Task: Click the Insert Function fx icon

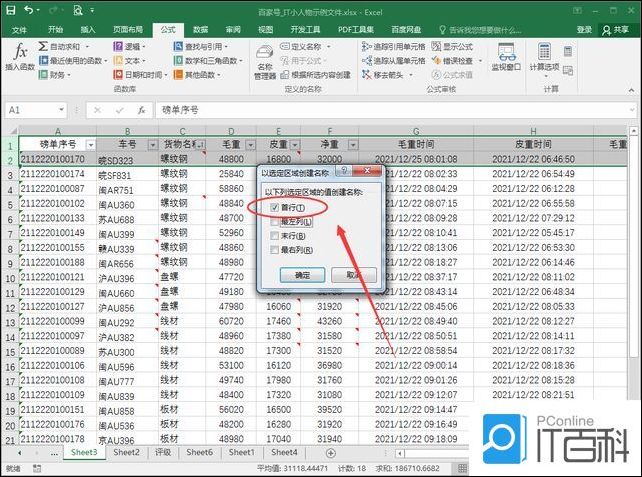Action: pos(20,52)
